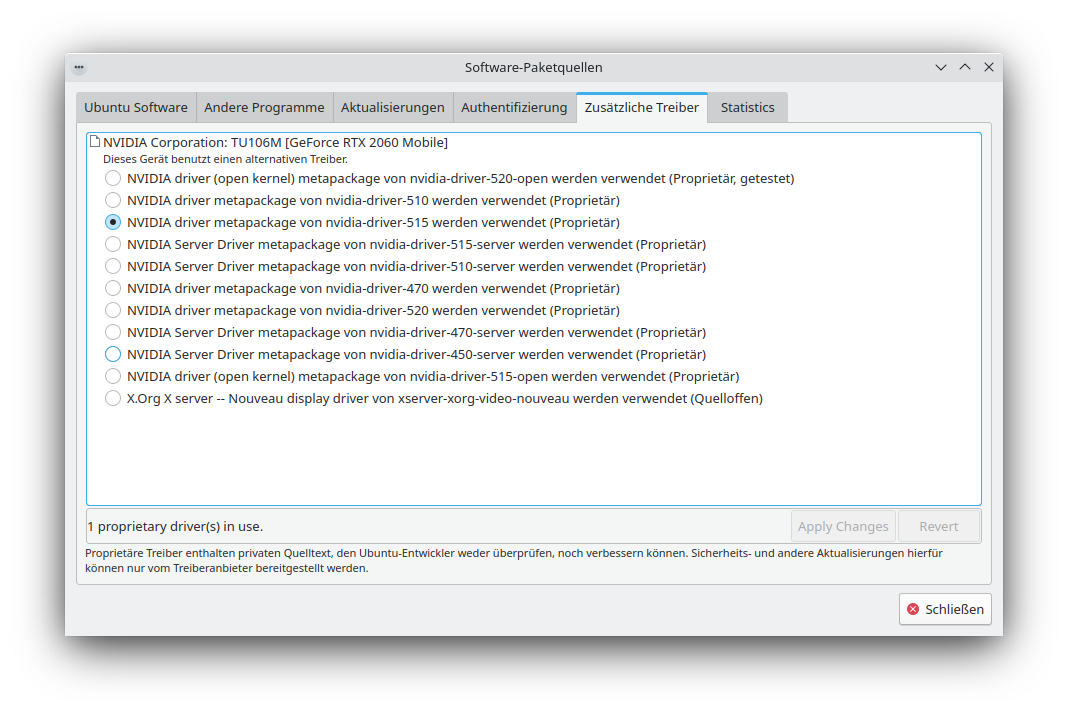Click the Revert button
The image size is (1068, 713).
point(939,526)
